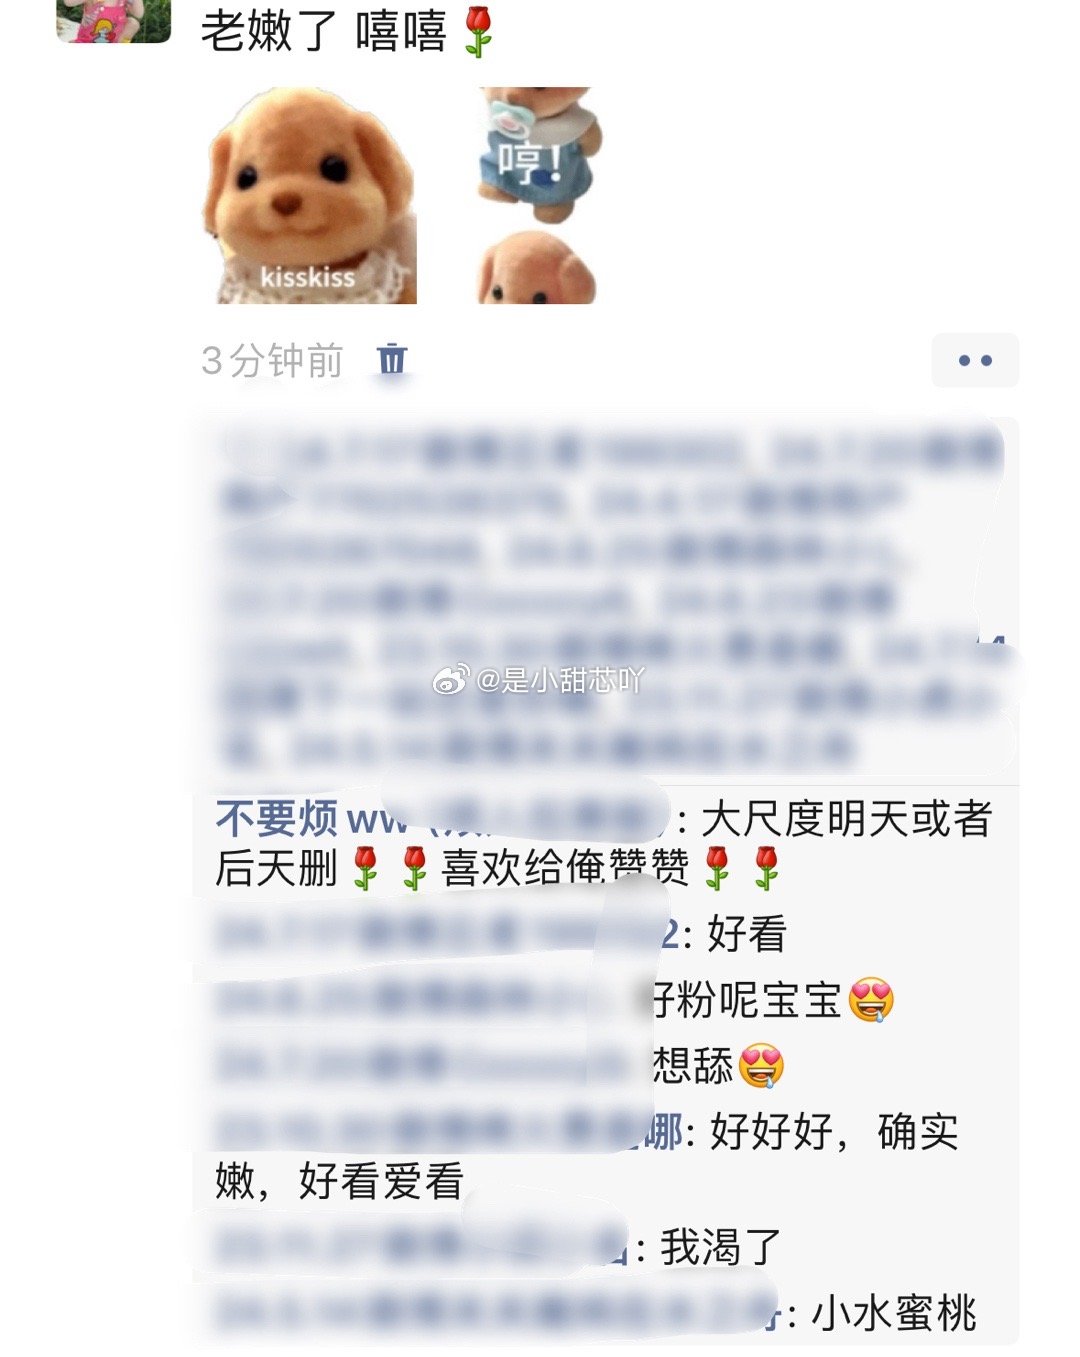Tap the trash delete icon

(x=391, y=359)
